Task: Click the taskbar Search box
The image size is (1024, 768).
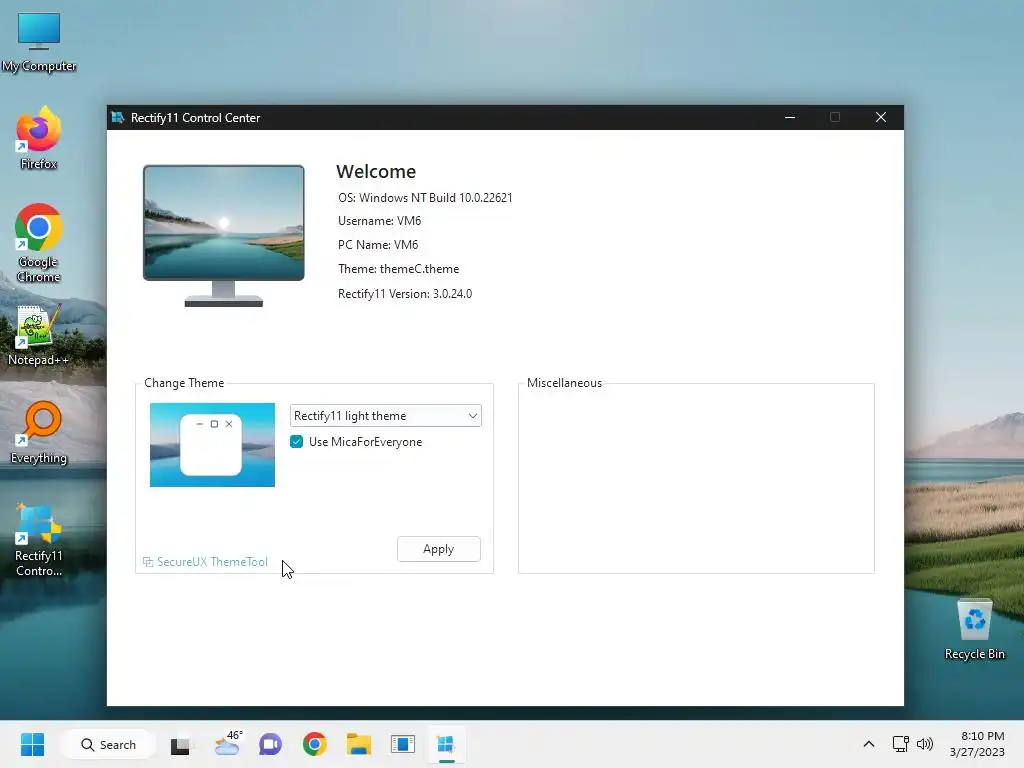Action: coord(108,744)
